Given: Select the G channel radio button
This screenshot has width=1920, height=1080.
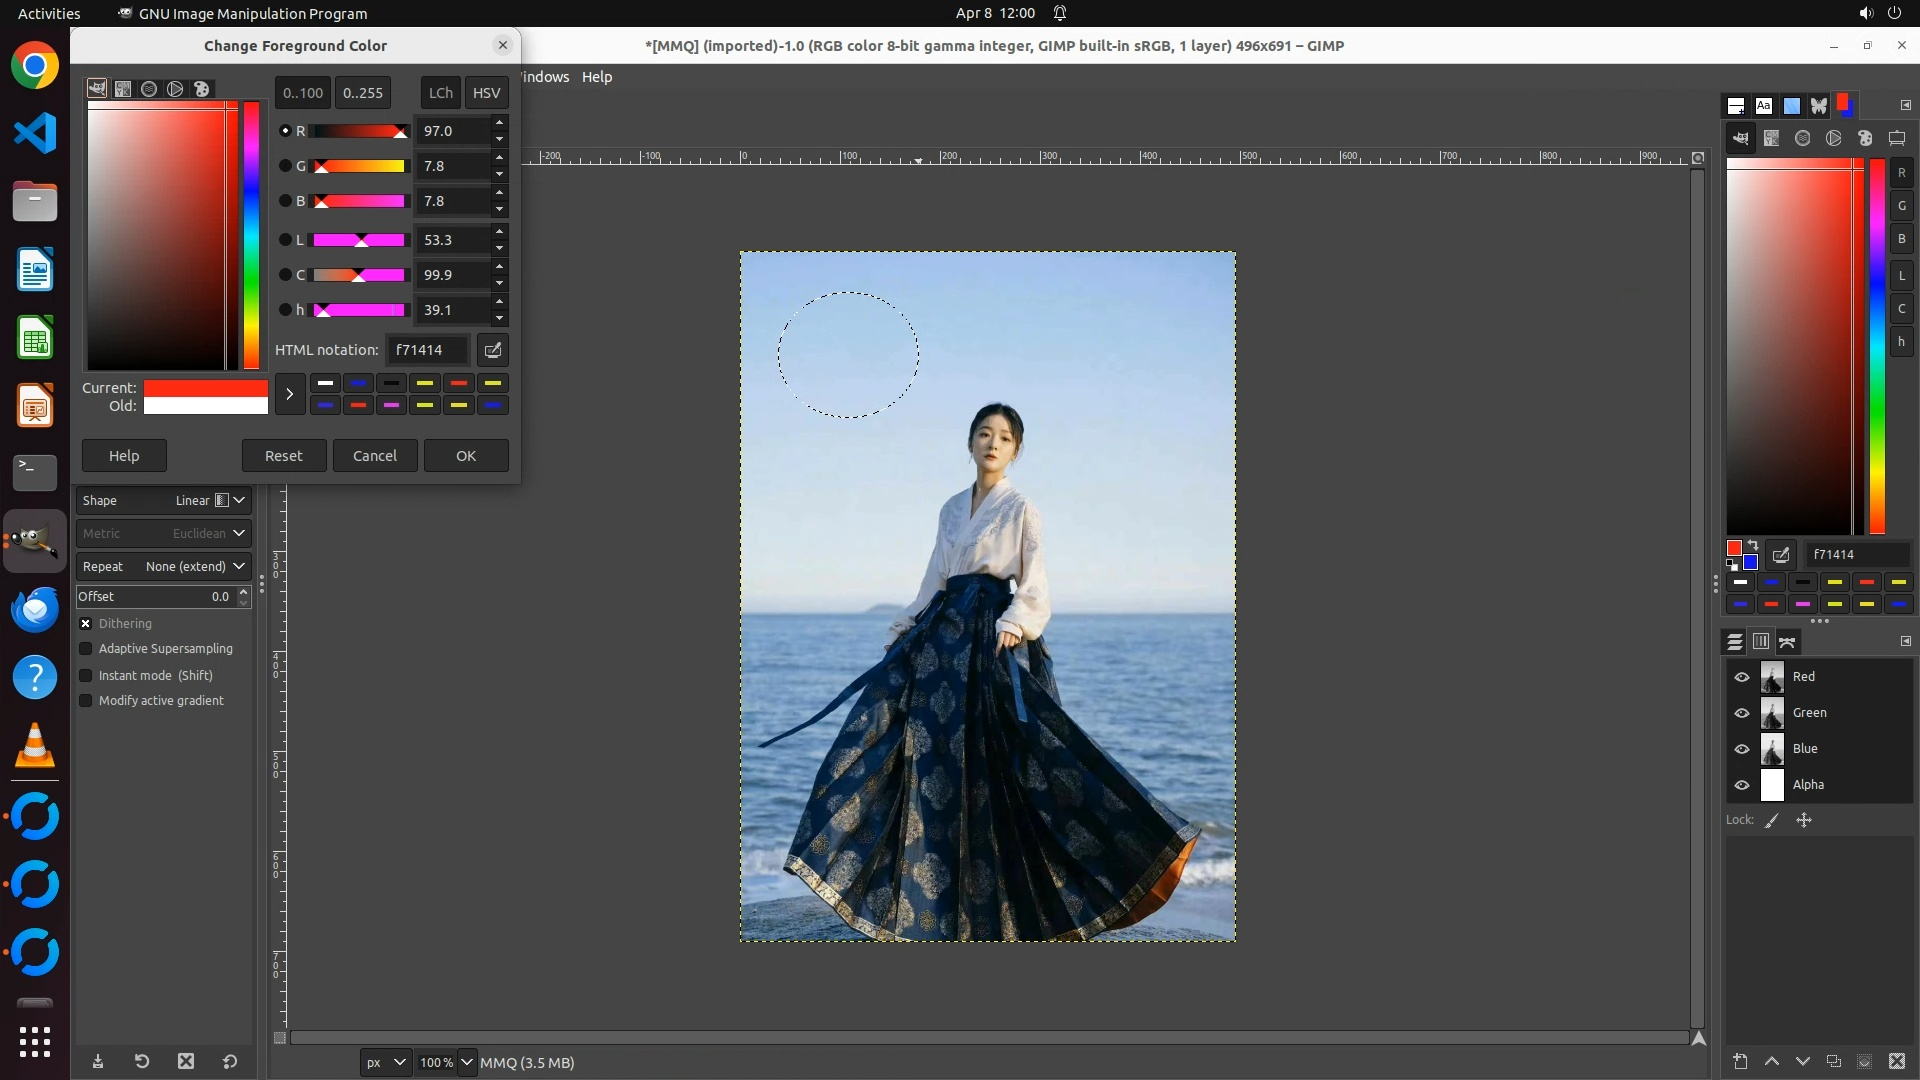Looking at the screenshot, I should pos(285,166).
